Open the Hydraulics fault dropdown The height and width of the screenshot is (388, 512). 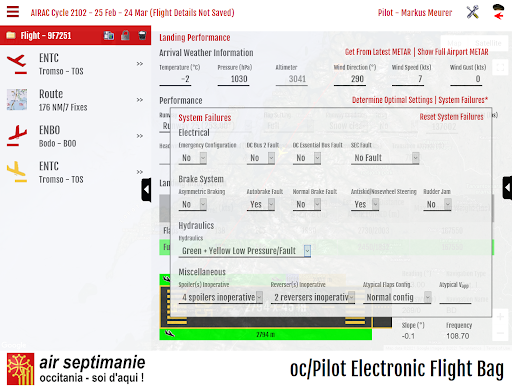coord(245,251)
